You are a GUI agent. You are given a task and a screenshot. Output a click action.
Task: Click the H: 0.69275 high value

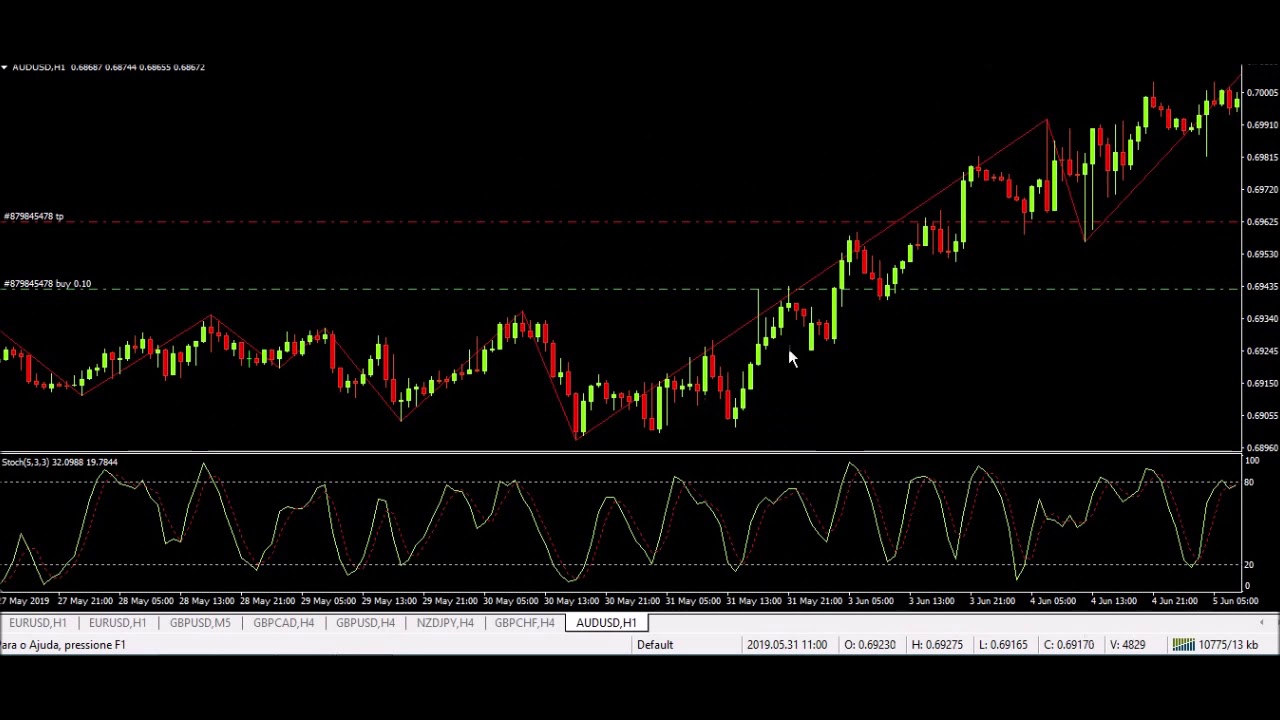point(937,645)
